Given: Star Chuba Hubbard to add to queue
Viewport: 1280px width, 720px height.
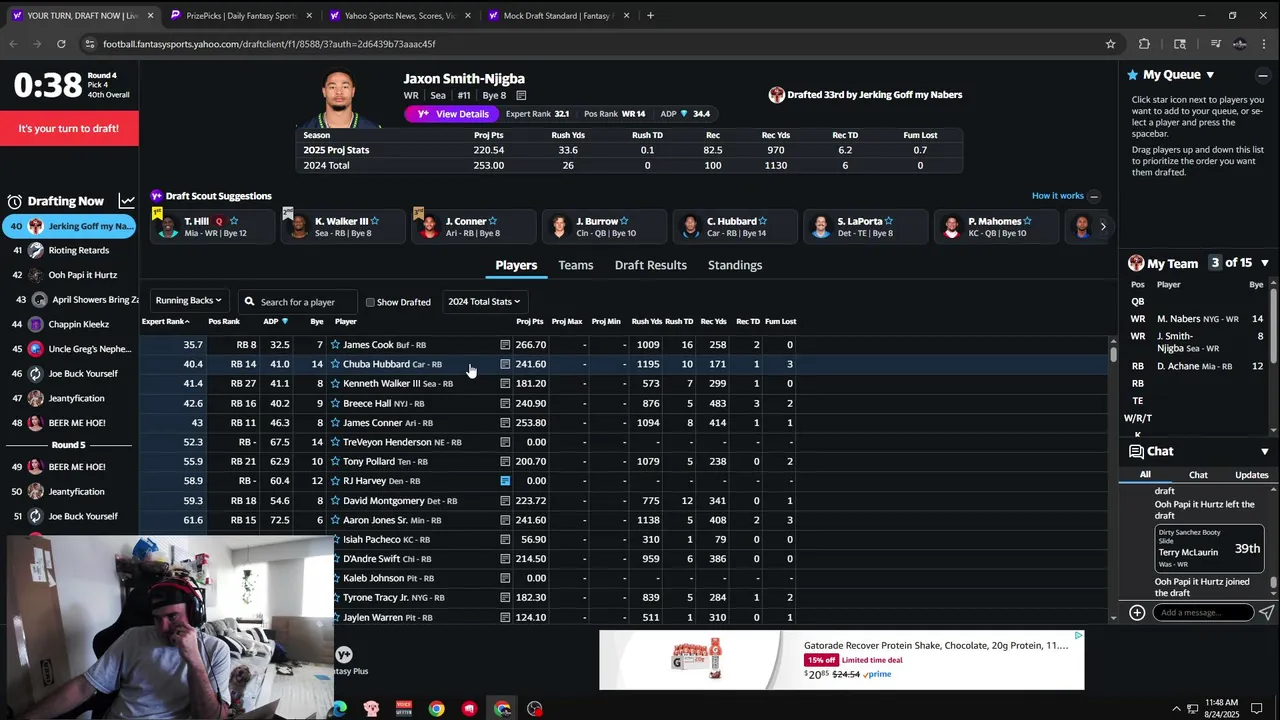Looking at the screenshot, I should point(335,364).
